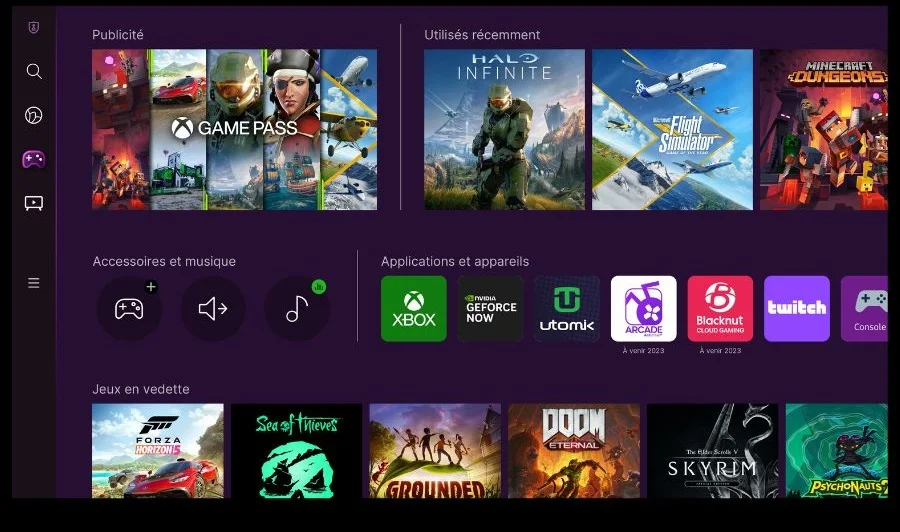Viewport: 900px width, 532px height.
Task: Open Skyrim featured game
Action: click(712, 451)
